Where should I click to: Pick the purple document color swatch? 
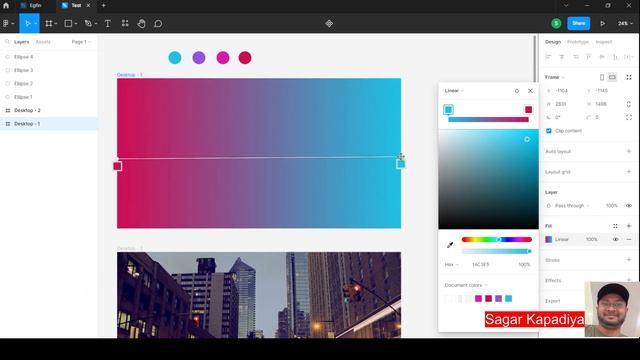(498, 299)
